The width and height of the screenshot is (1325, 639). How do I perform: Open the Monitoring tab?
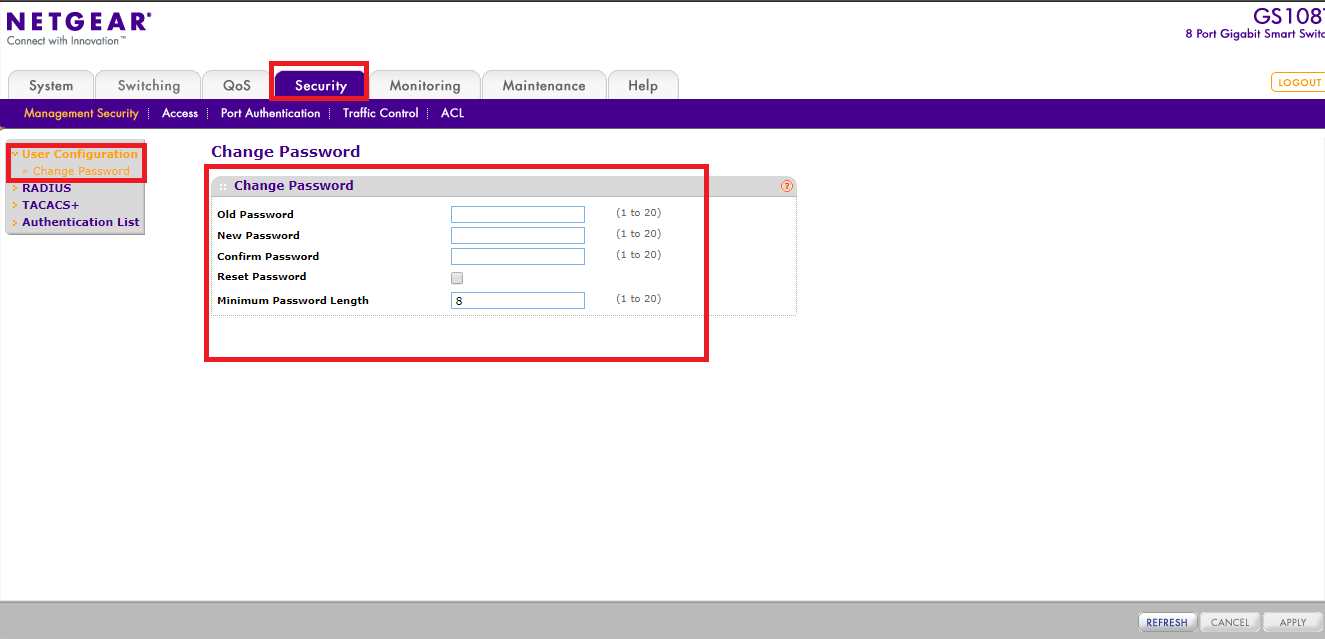point(425,86)
